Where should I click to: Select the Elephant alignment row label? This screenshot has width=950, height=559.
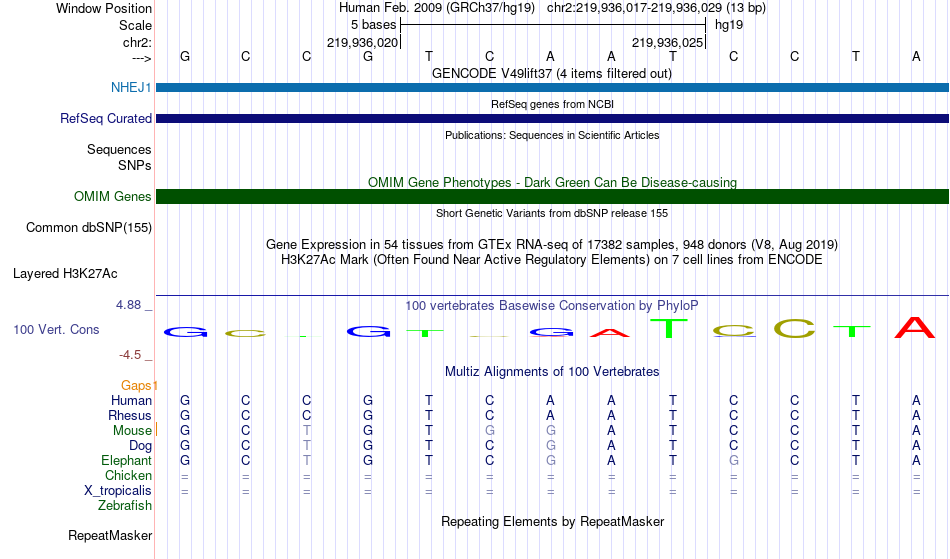click(x=126, y=460)
